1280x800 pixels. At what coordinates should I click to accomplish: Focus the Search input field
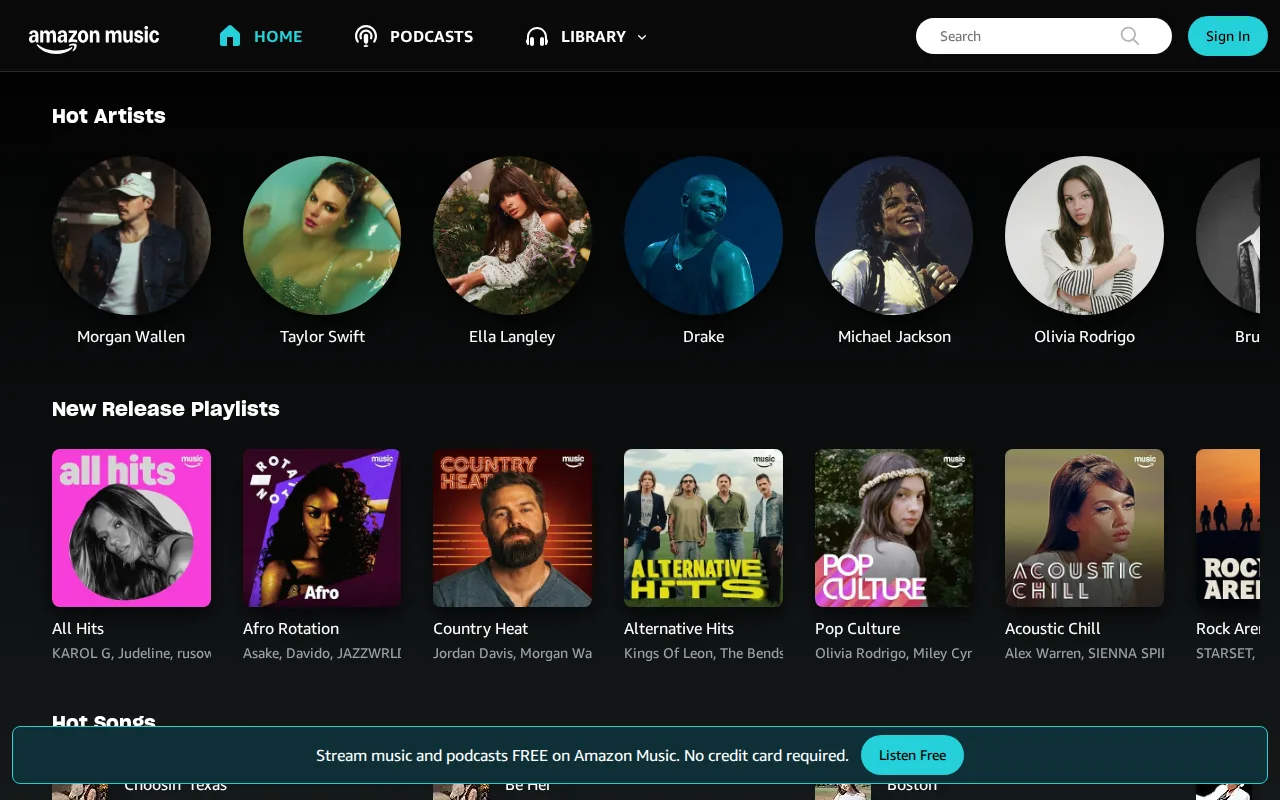1044,36
